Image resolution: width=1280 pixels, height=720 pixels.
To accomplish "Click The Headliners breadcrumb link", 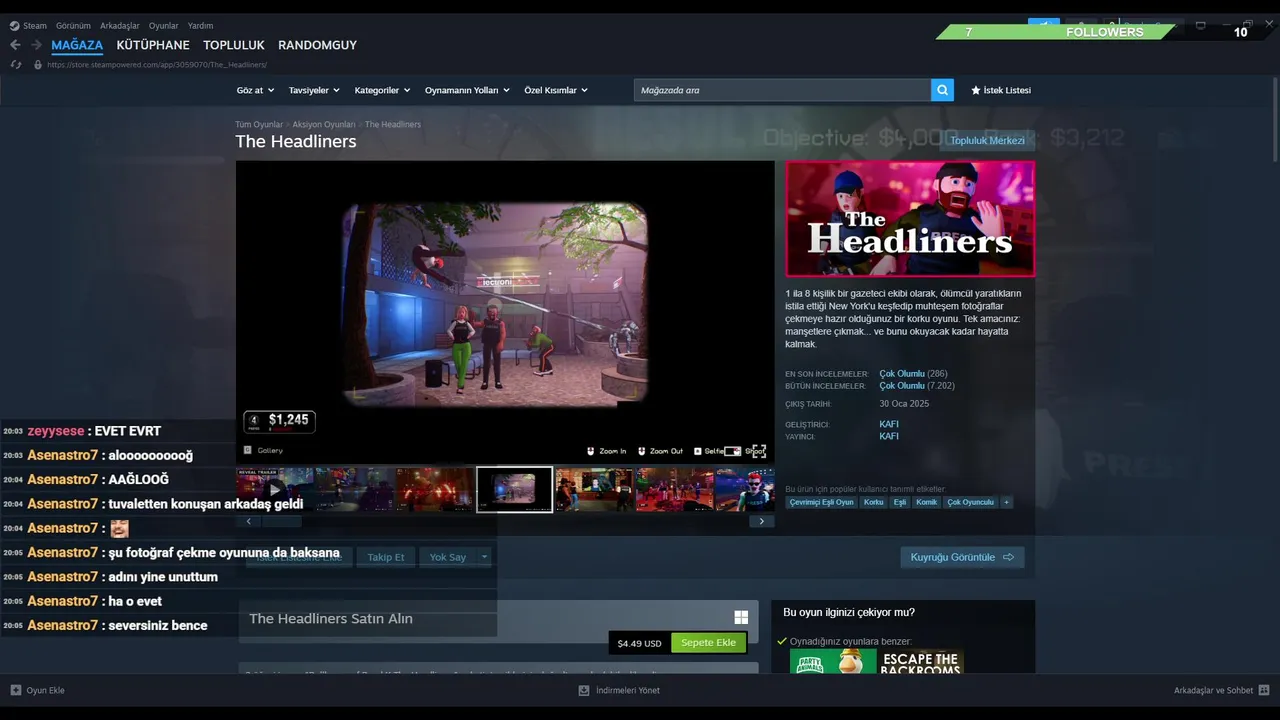I will coord(393,125).
